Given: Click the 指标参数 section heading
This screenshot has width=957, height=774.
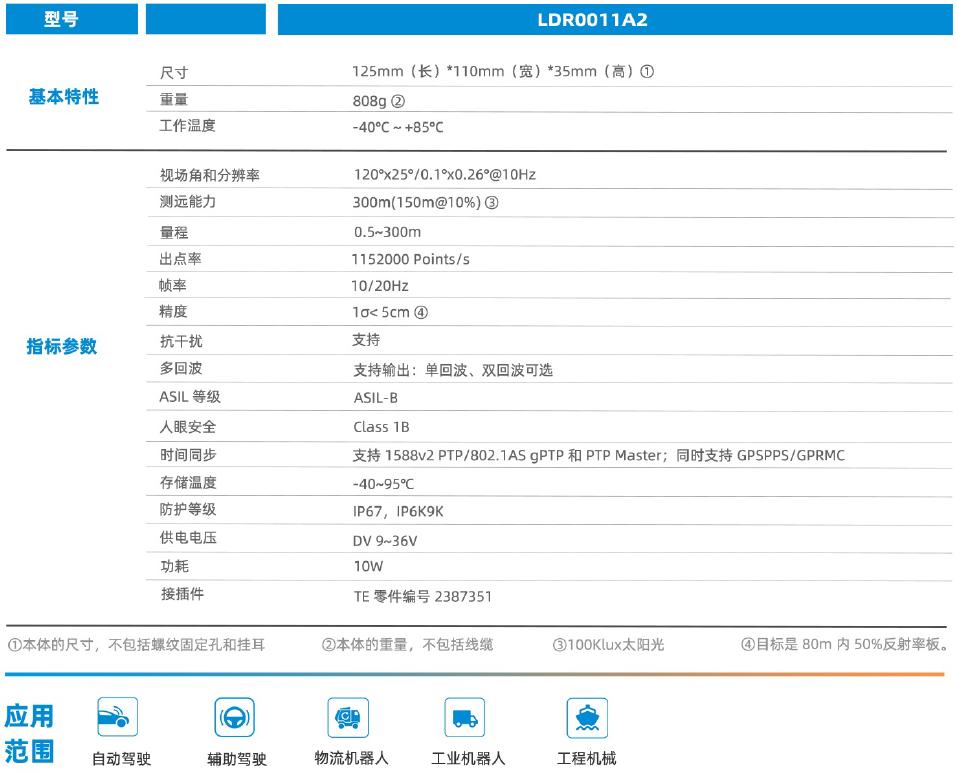Looking at the screenshot, I should pyautogui.click(x=62, y=347).
